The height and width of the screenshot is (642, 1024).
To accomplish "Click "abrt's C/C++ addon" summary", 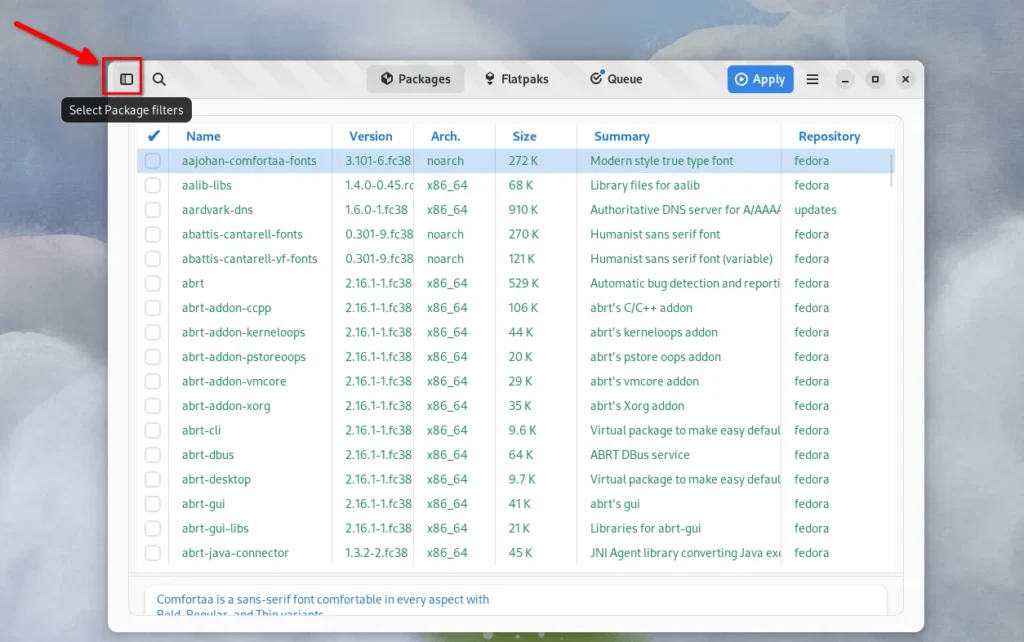I will click(641, 308).
